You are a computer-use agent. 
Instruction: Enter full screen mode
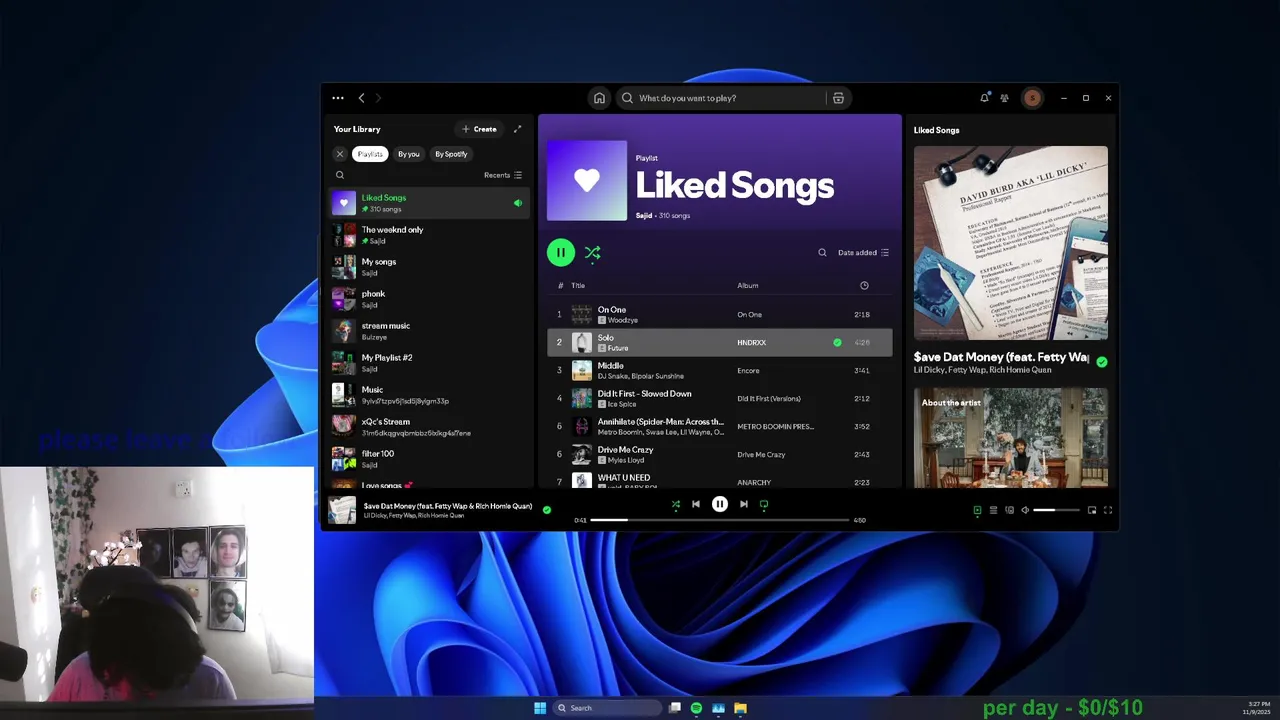click(x=1108, y=510)
